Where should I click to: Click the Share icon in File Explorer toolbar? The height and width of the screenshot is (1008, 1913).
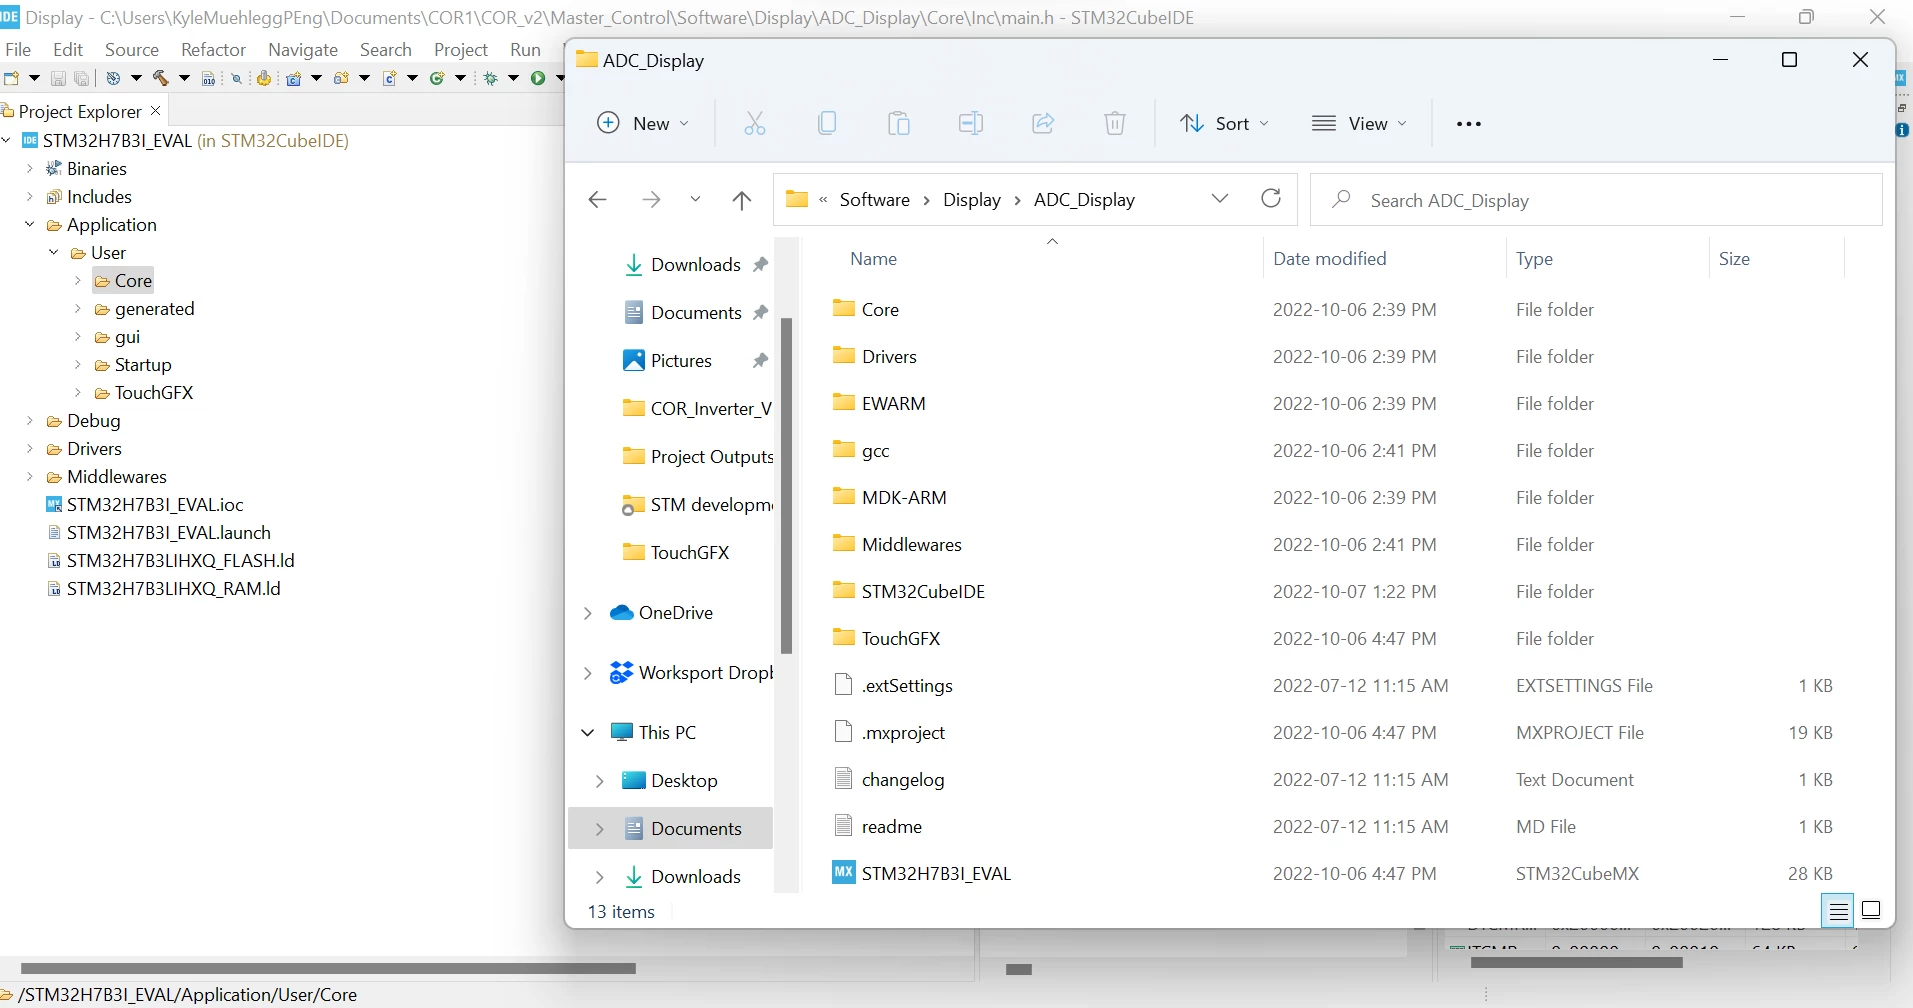pos(1043,123)
